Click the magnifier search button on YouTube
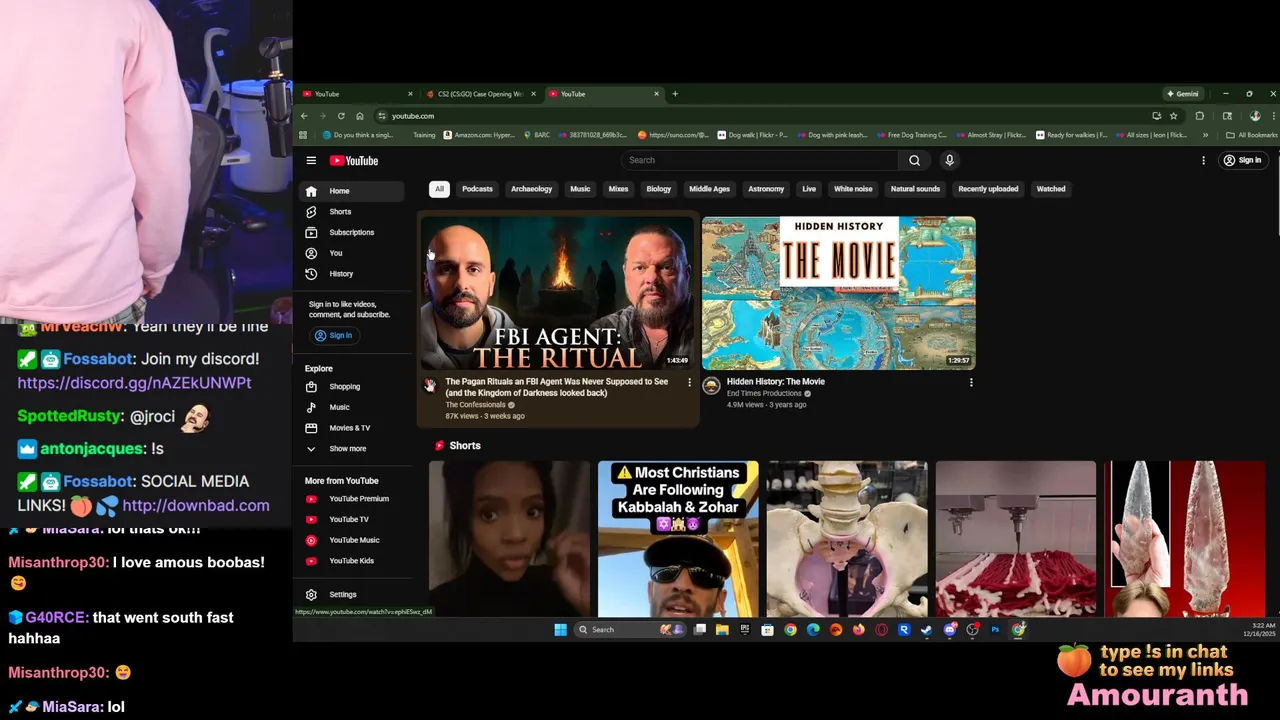 [914, 160]
